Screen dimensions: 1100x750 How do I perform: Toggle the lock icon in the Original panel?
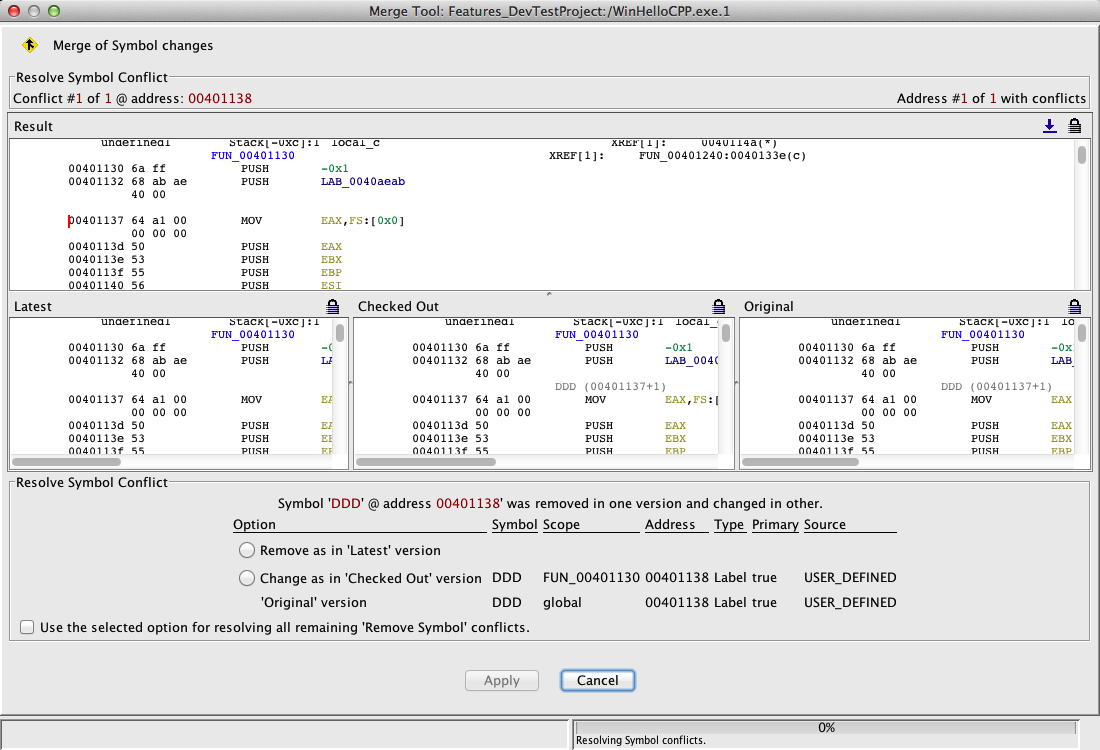point(1075,306)
